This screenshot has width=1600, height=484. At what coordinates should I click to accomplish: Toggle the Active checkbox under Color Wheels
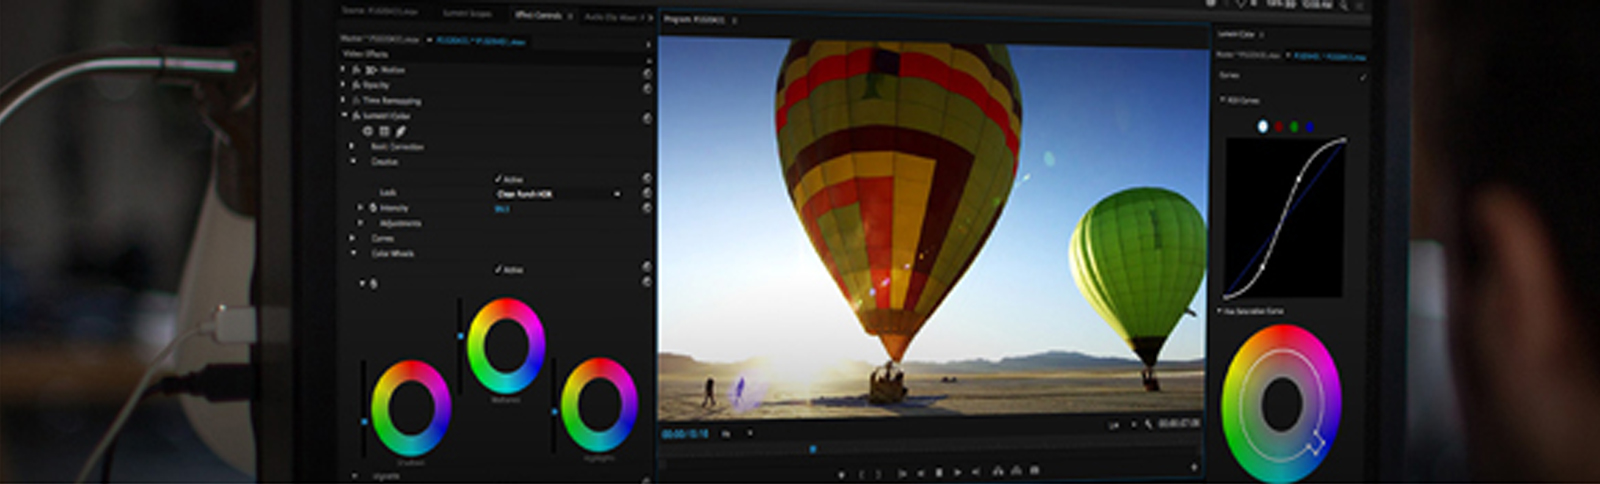point(498,270)
